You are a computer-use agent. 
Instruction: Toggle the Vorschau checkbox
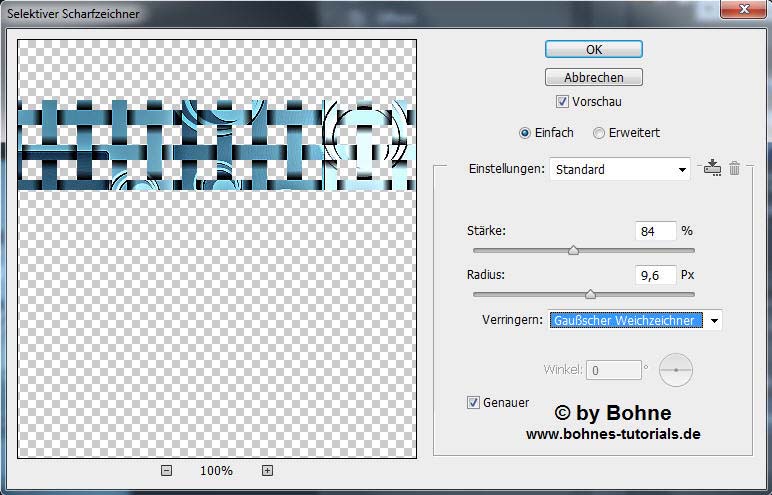coord(562,102)
